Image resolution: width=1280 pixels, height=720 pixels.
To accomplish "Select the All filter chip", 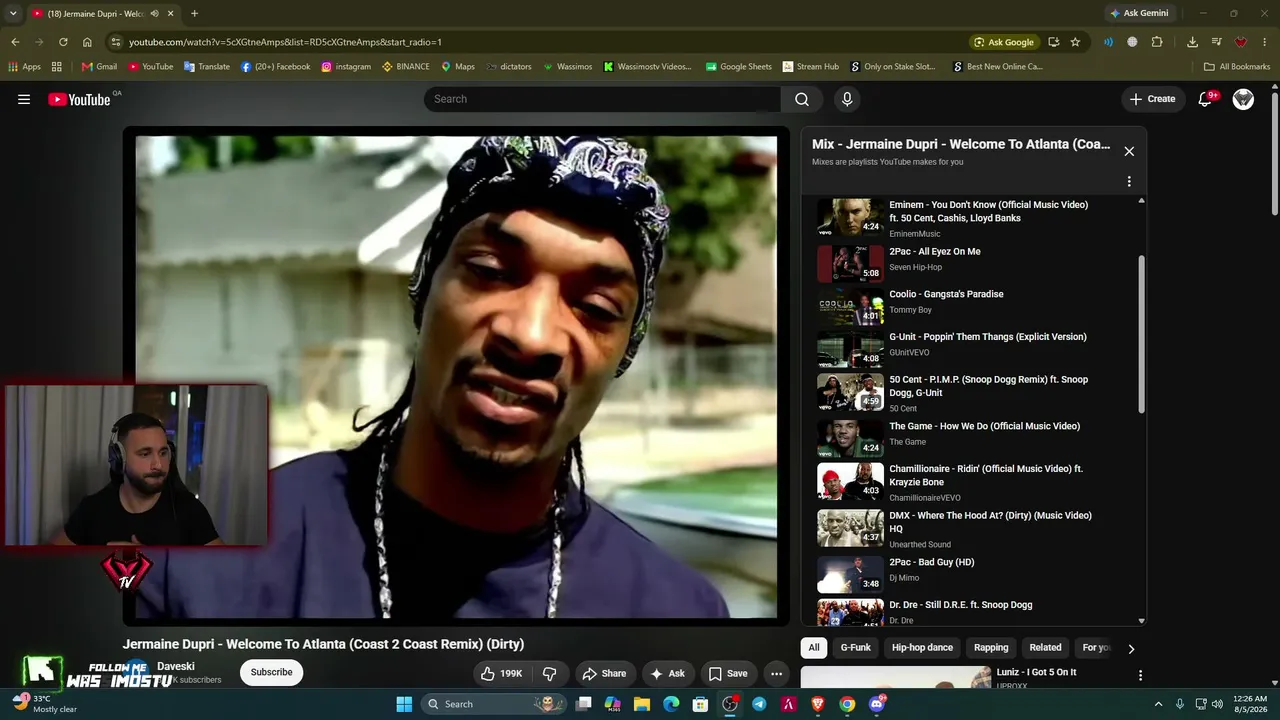I will [814, 647].
